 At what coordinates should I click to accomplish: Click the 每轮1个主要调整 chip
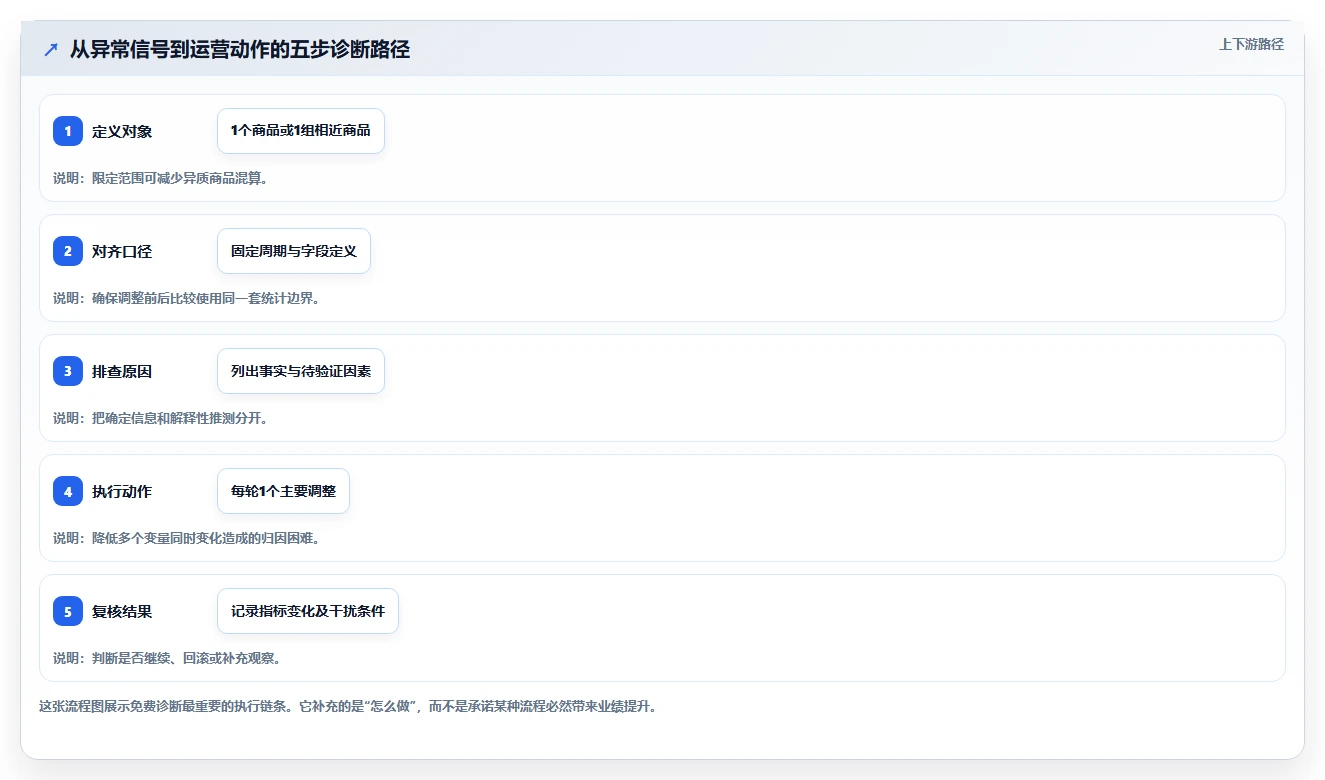283,491
